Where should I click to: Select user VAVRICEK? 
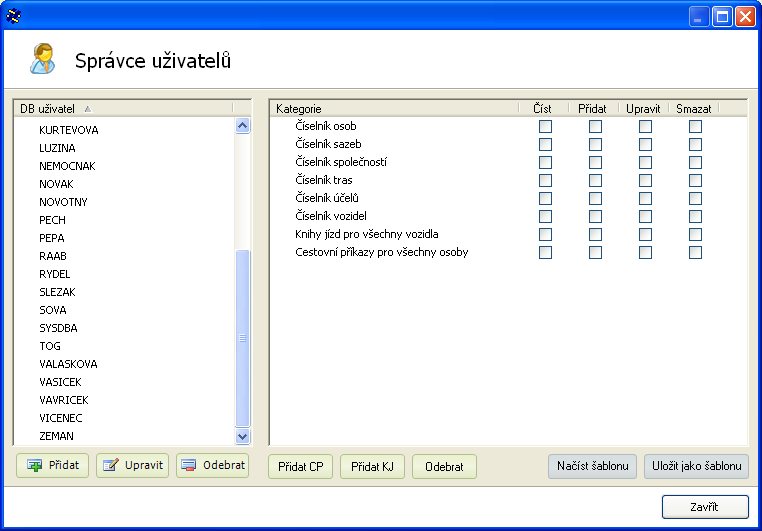[64, 400]
